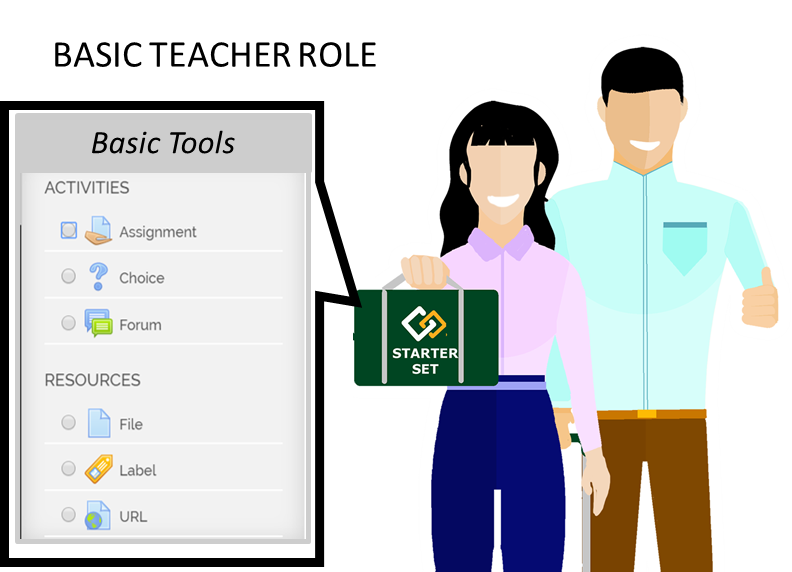The image size is (792, 572).
Task: Click the Choice question mark icon
Action: point(98,276)
